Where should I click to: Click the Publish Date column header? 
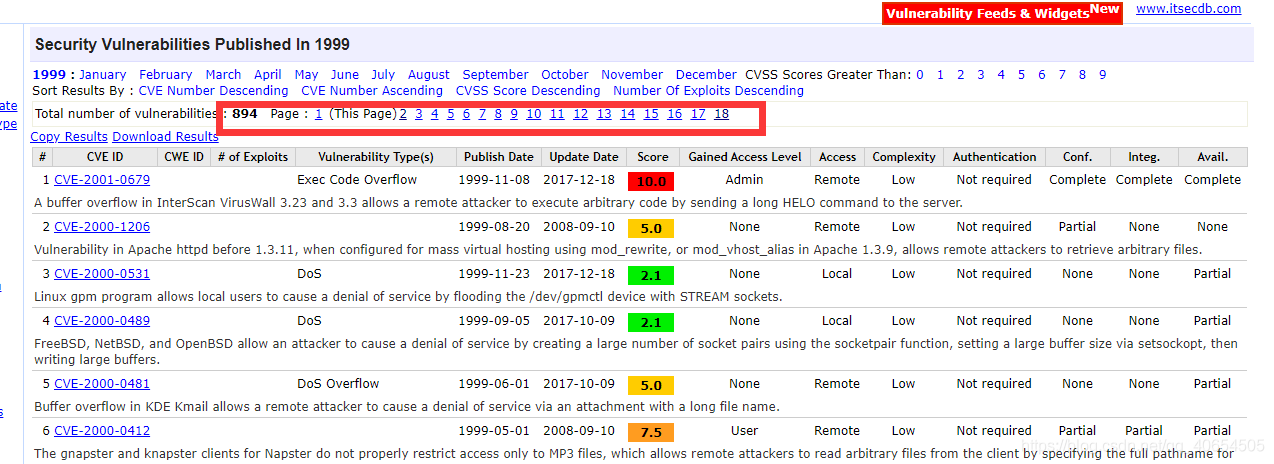tap(498, 157)
